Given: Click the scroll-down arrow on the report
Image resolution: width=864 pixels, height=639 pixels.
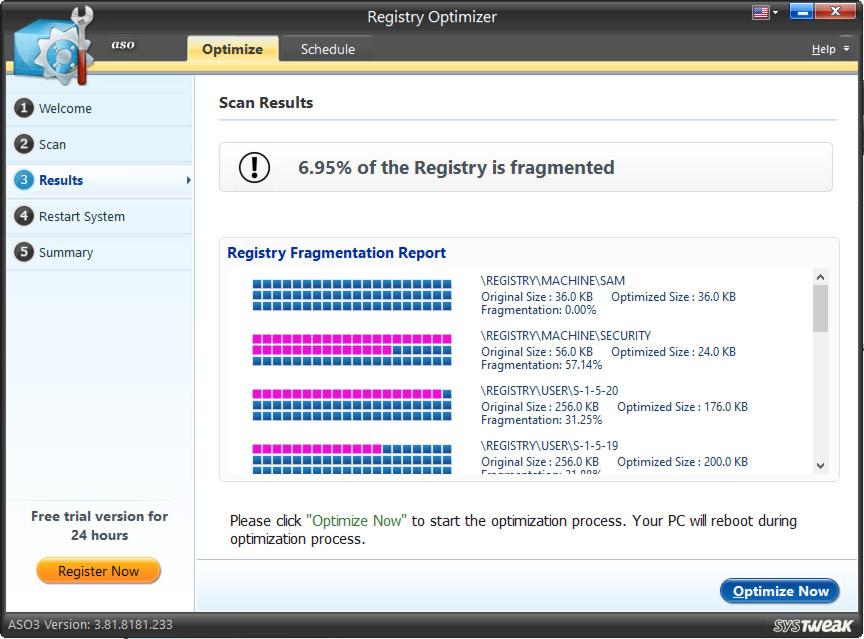Looking at the screenshot, I should pos(821,465).
